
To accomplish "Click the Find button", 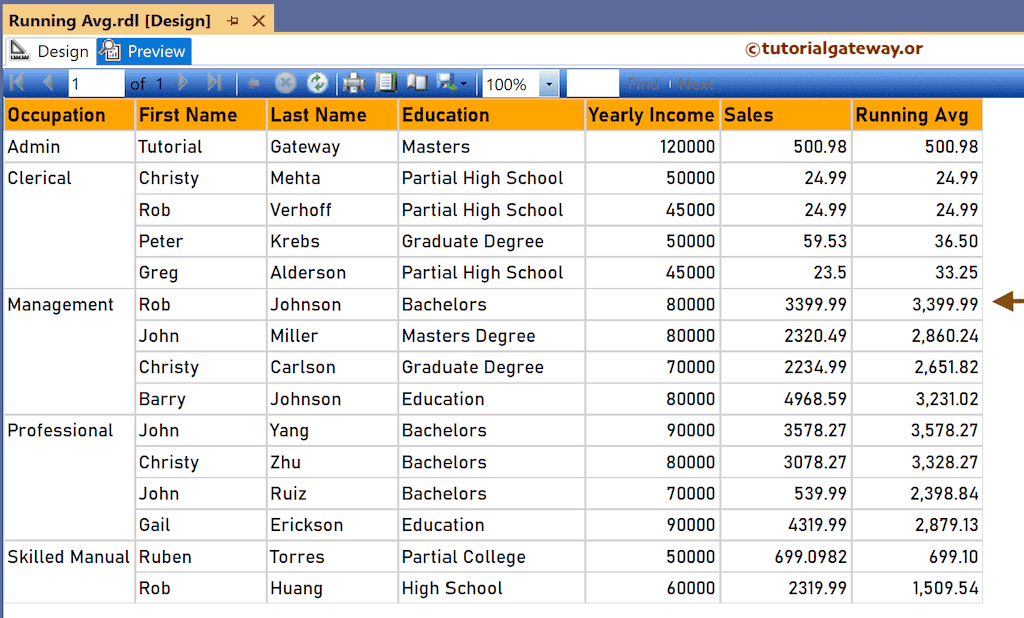I will tap(644, 84).
